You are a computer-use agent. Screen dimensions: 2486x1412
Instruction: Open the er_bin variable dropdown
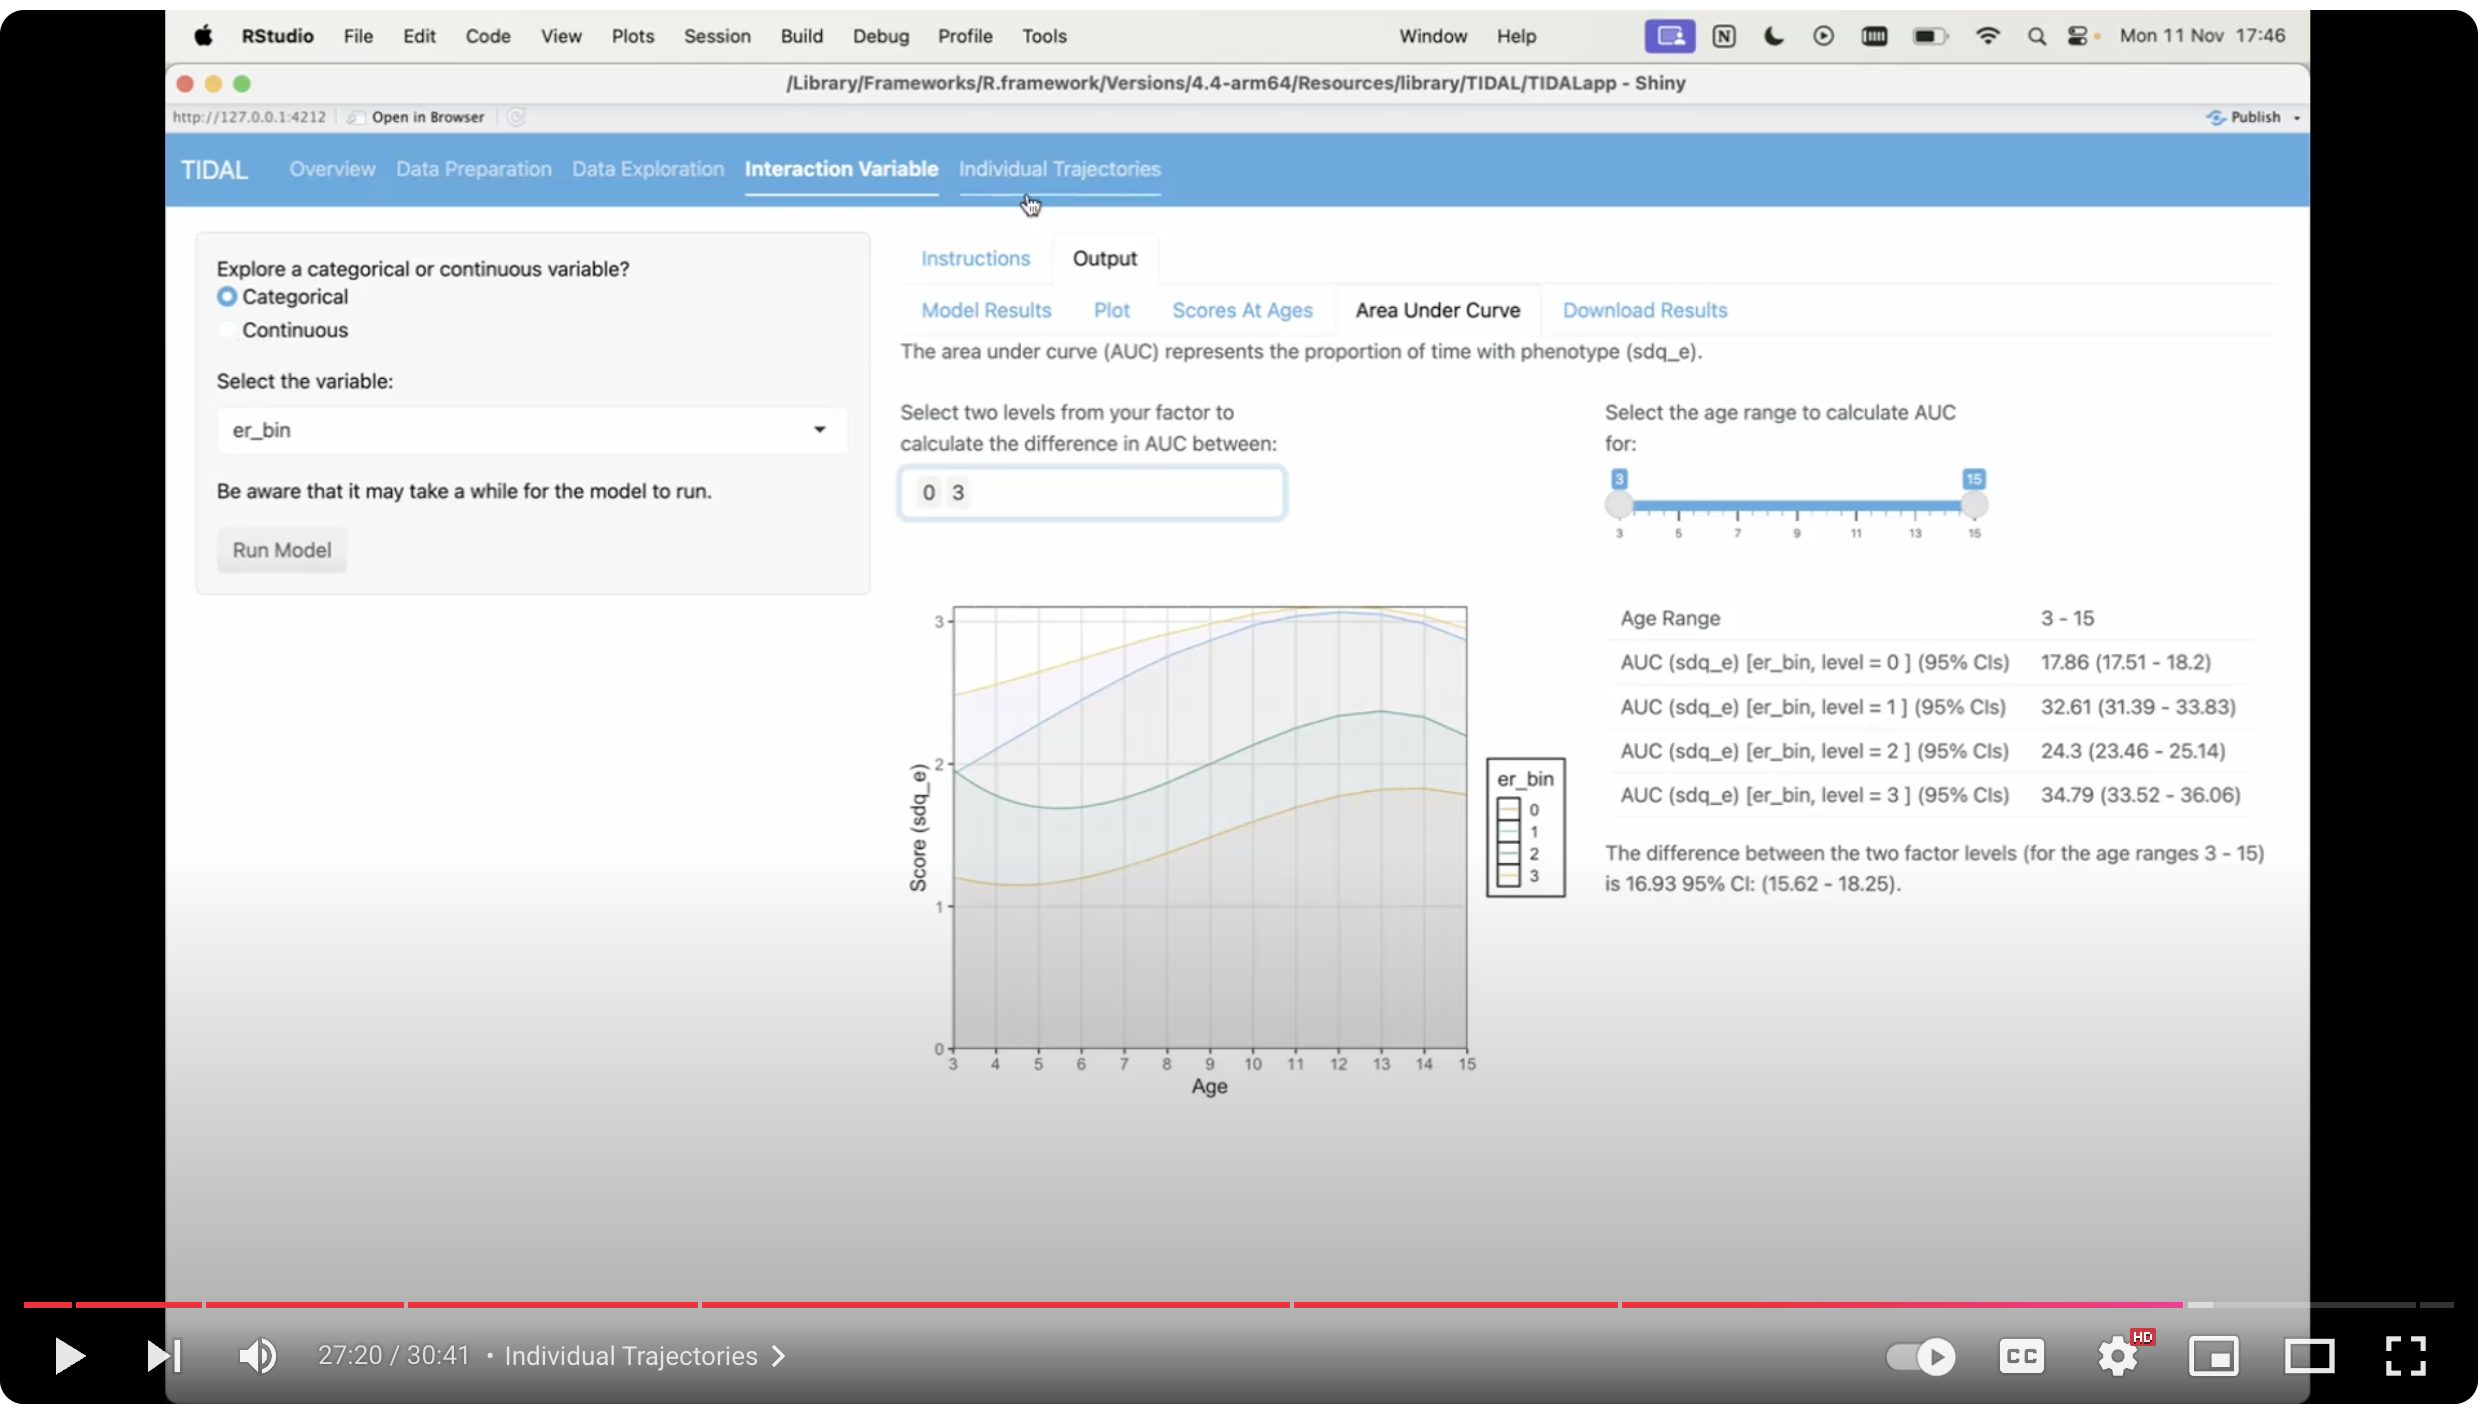(531, 430)
